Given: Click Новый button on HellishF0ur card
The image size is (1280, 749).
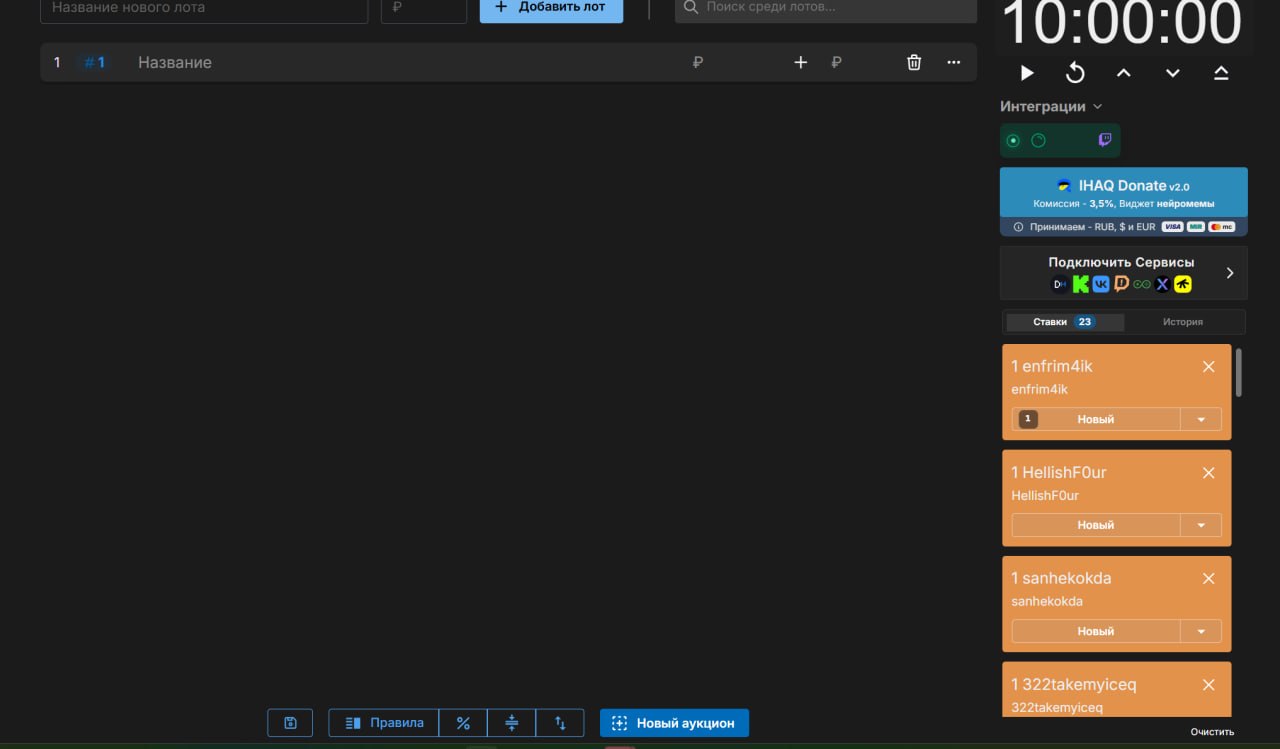Looking at the screenshot, I should coord(1096,525).
